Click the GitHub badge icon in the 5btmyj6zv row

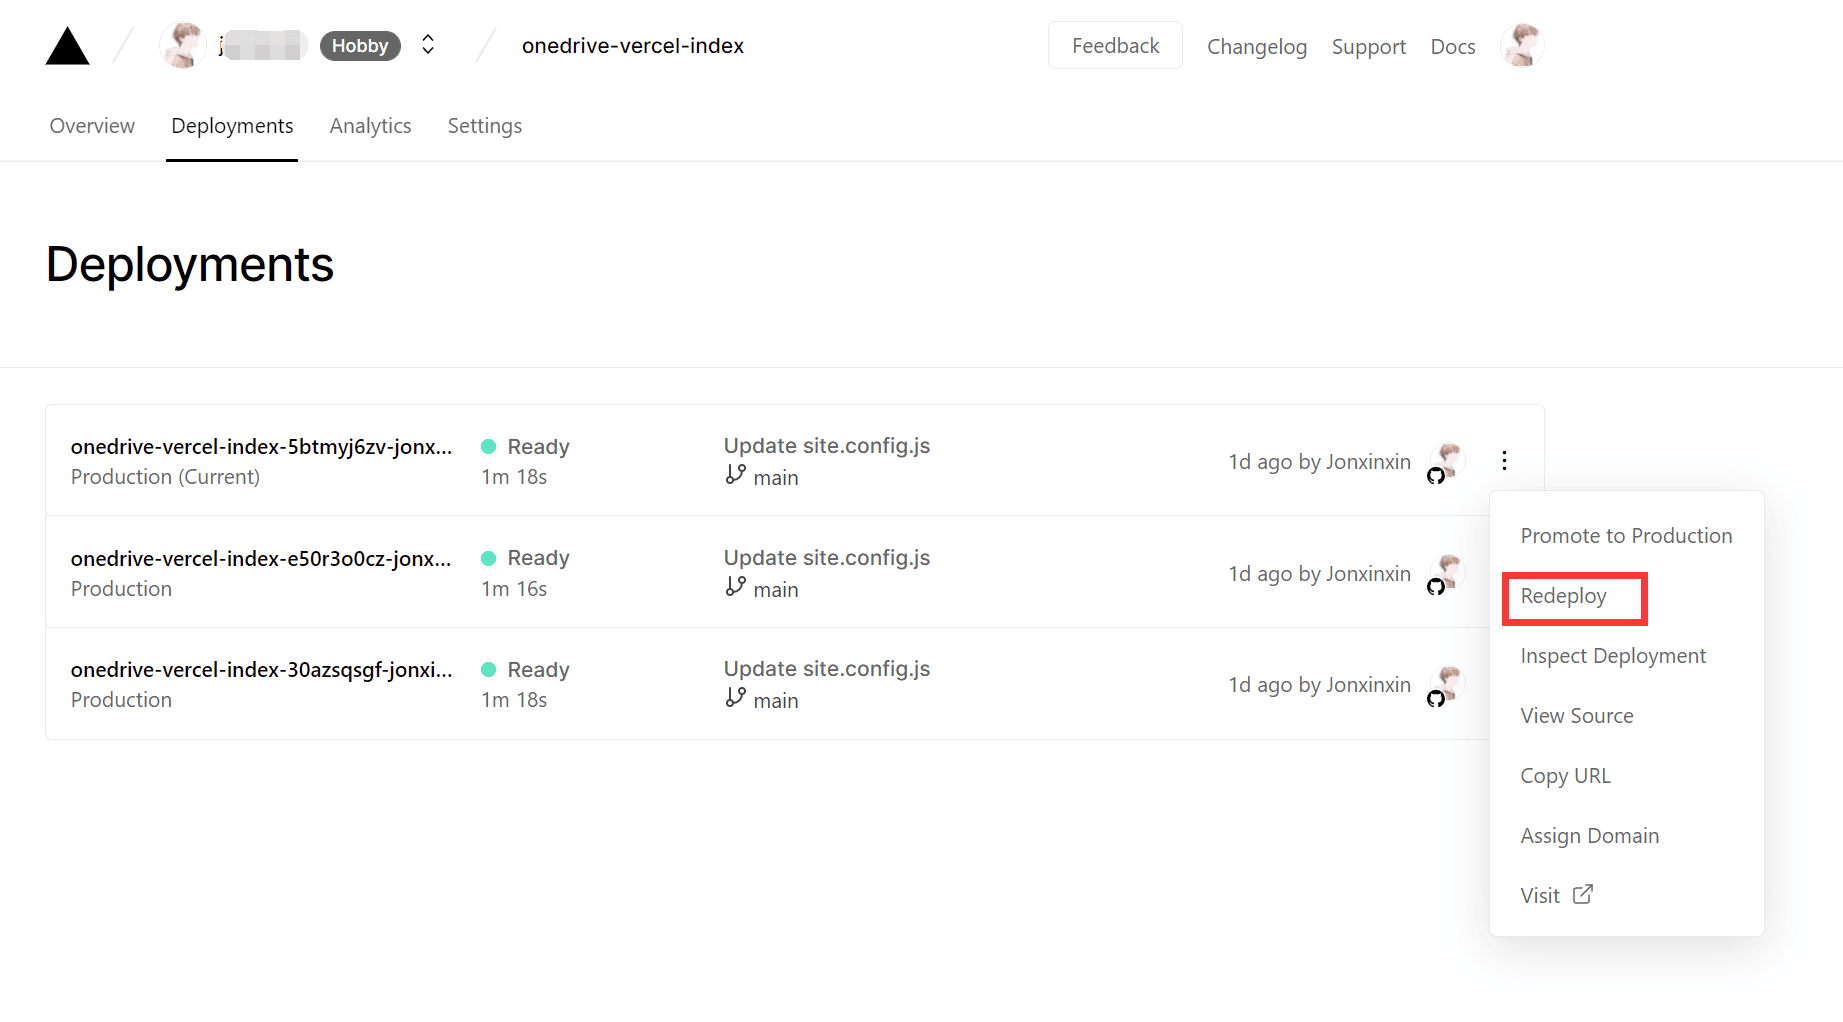(x=1436, y=476)
